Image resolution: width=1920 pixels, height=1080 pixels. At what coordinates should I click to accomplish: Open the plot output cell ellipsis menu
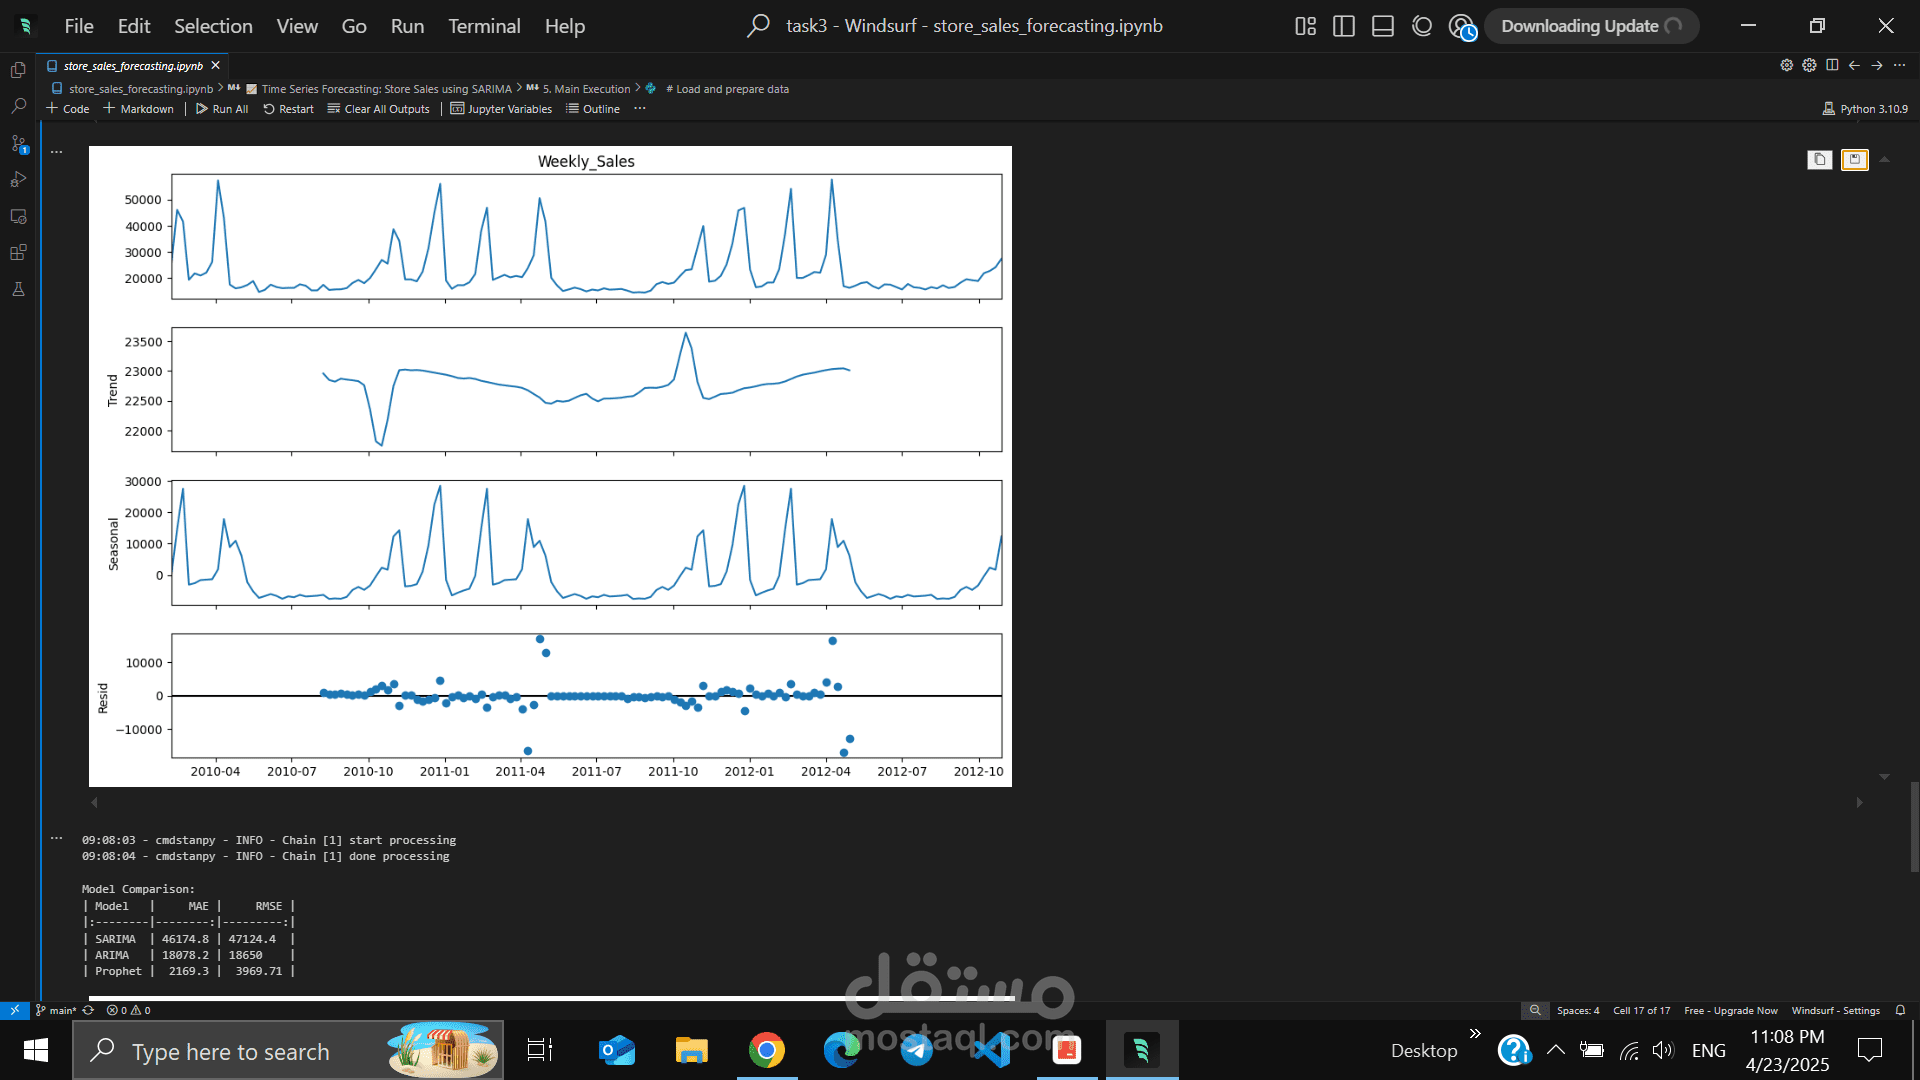pos(57,152)
